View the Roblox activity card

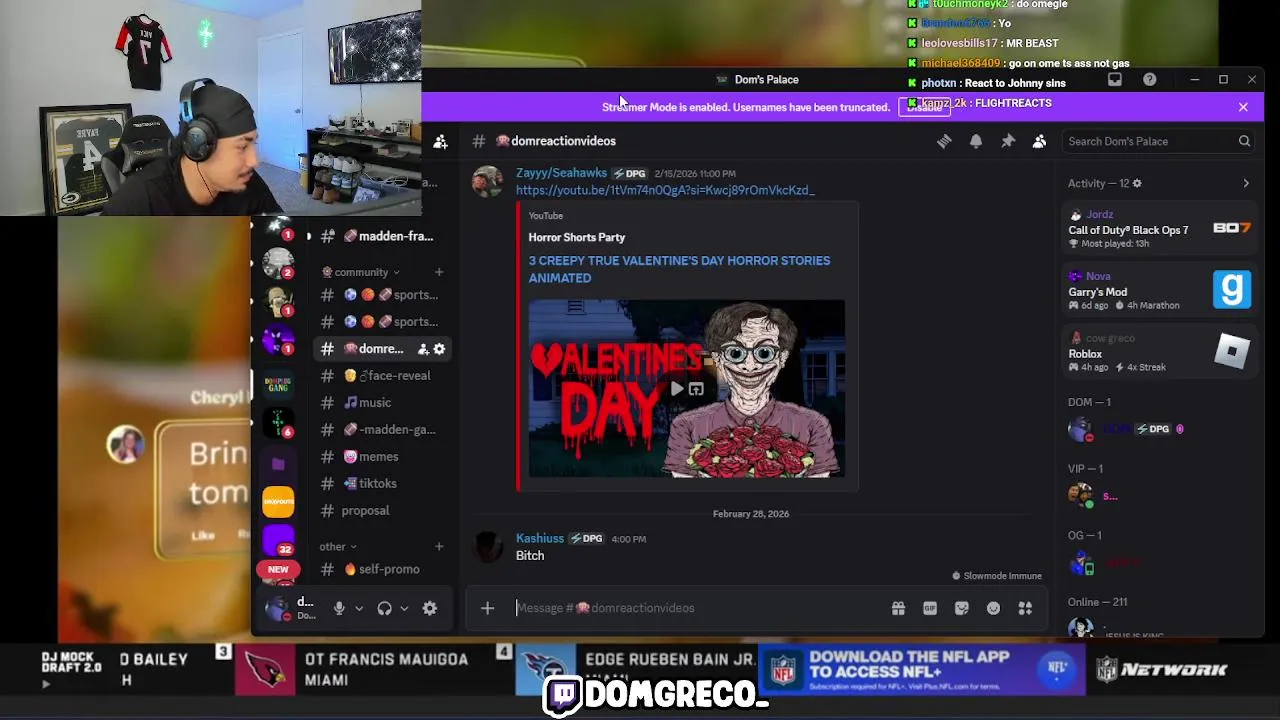1160,353
